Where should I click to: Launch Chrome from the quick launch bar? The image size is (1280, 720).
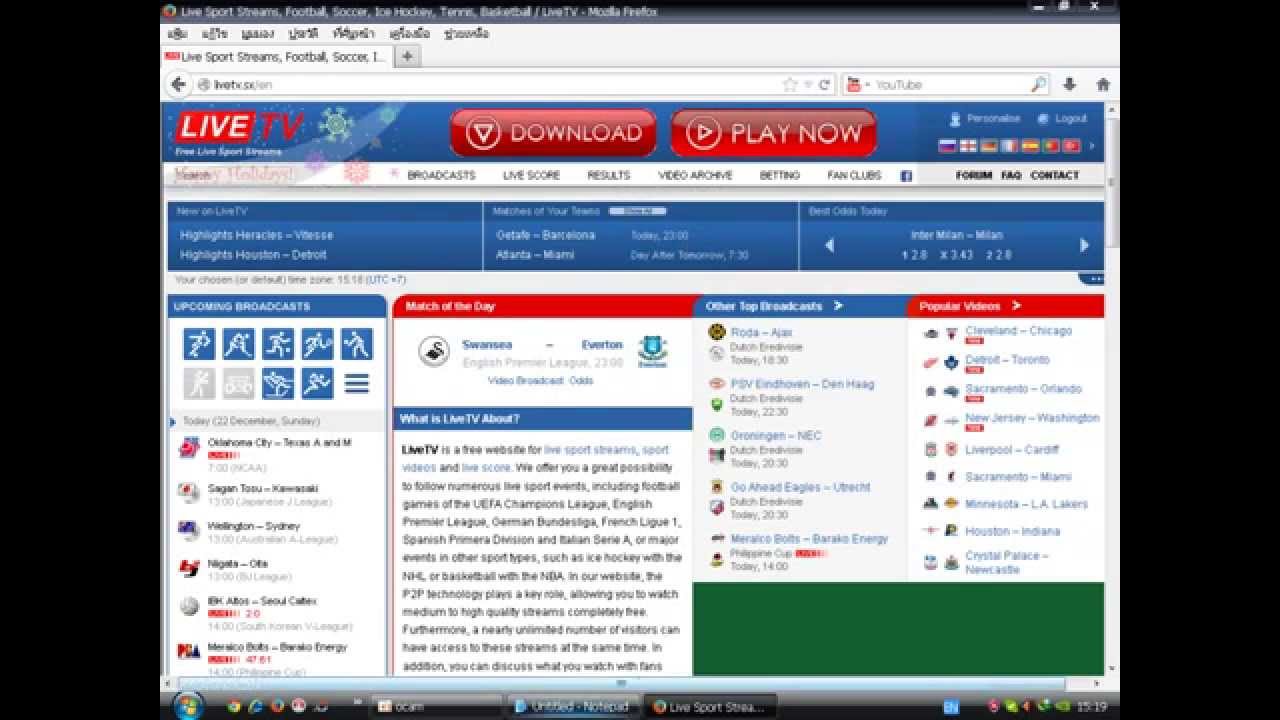234,706
